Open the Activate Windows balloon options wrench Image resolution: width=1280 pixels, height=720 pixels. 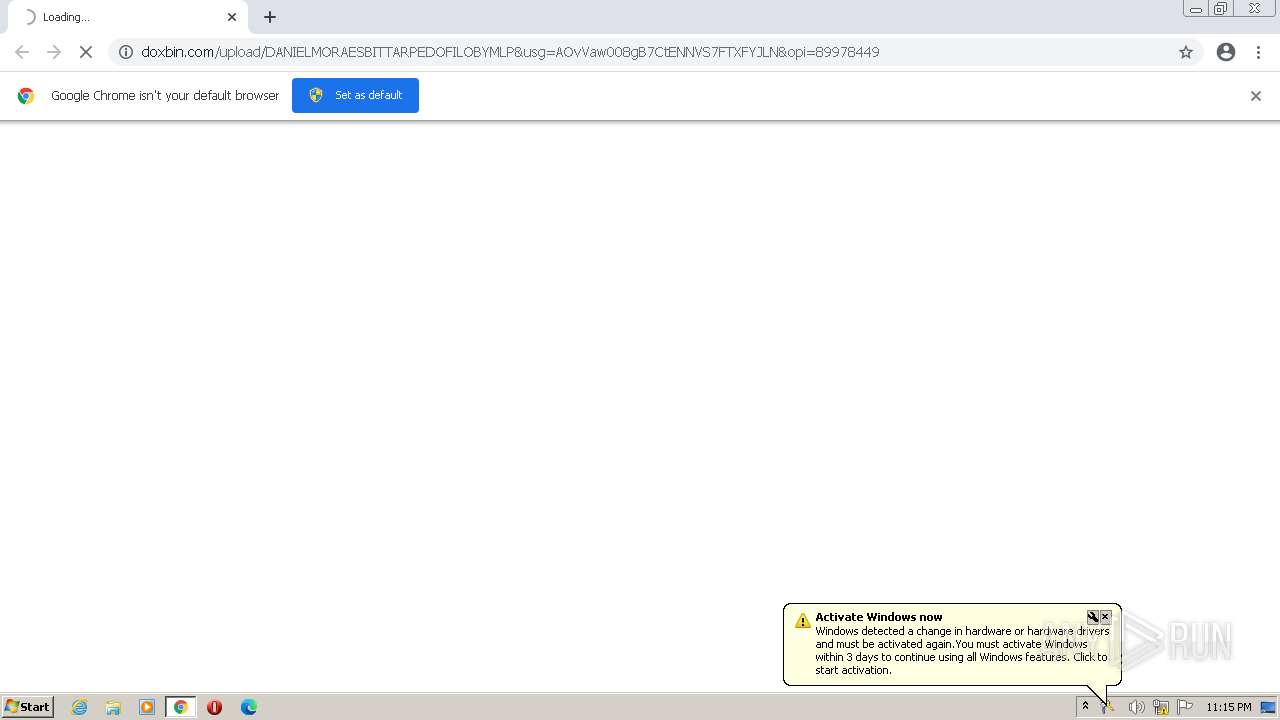(1093, 617)
